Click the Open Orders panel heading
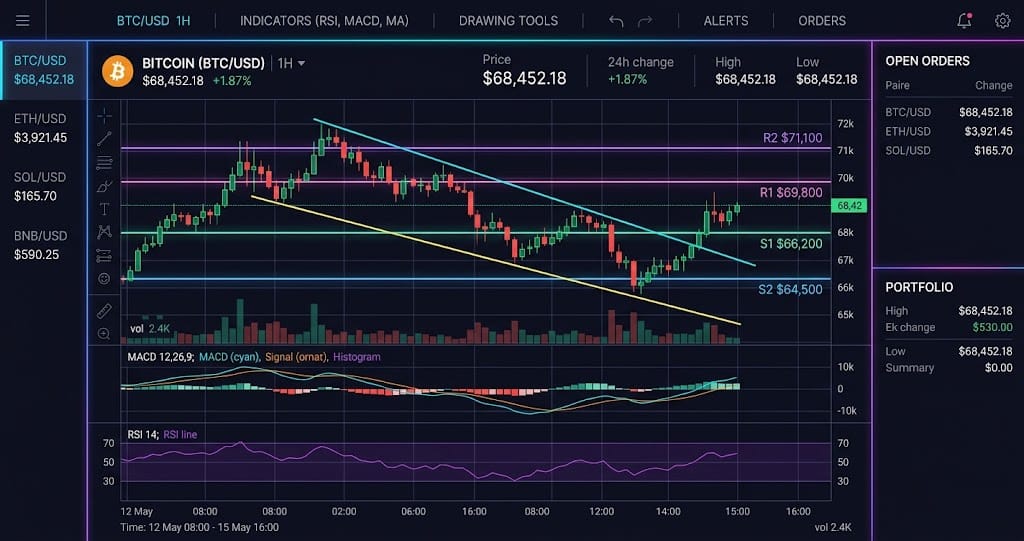 pyautogui.click(x=927, y=61)
